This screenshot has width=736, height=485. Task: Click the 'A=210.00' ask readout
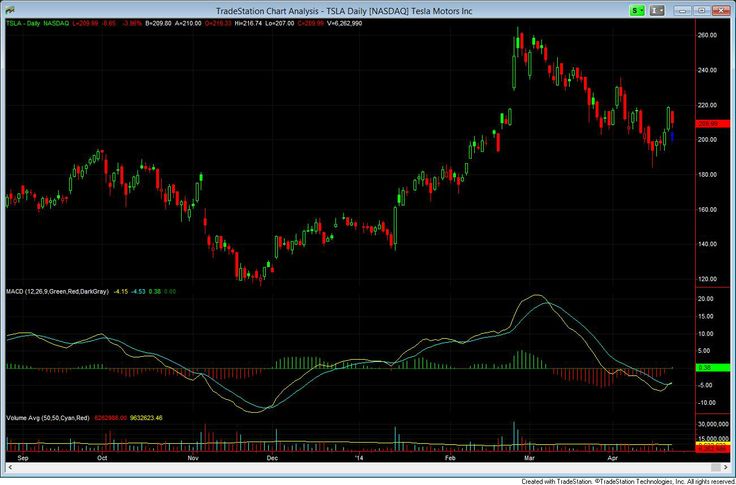(x=188, y=23)
